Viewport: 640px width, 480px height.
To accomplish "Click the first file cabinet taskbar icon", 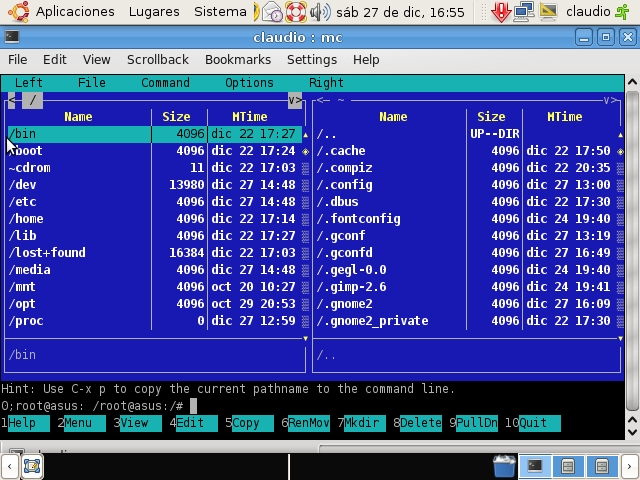I will 568,466.
